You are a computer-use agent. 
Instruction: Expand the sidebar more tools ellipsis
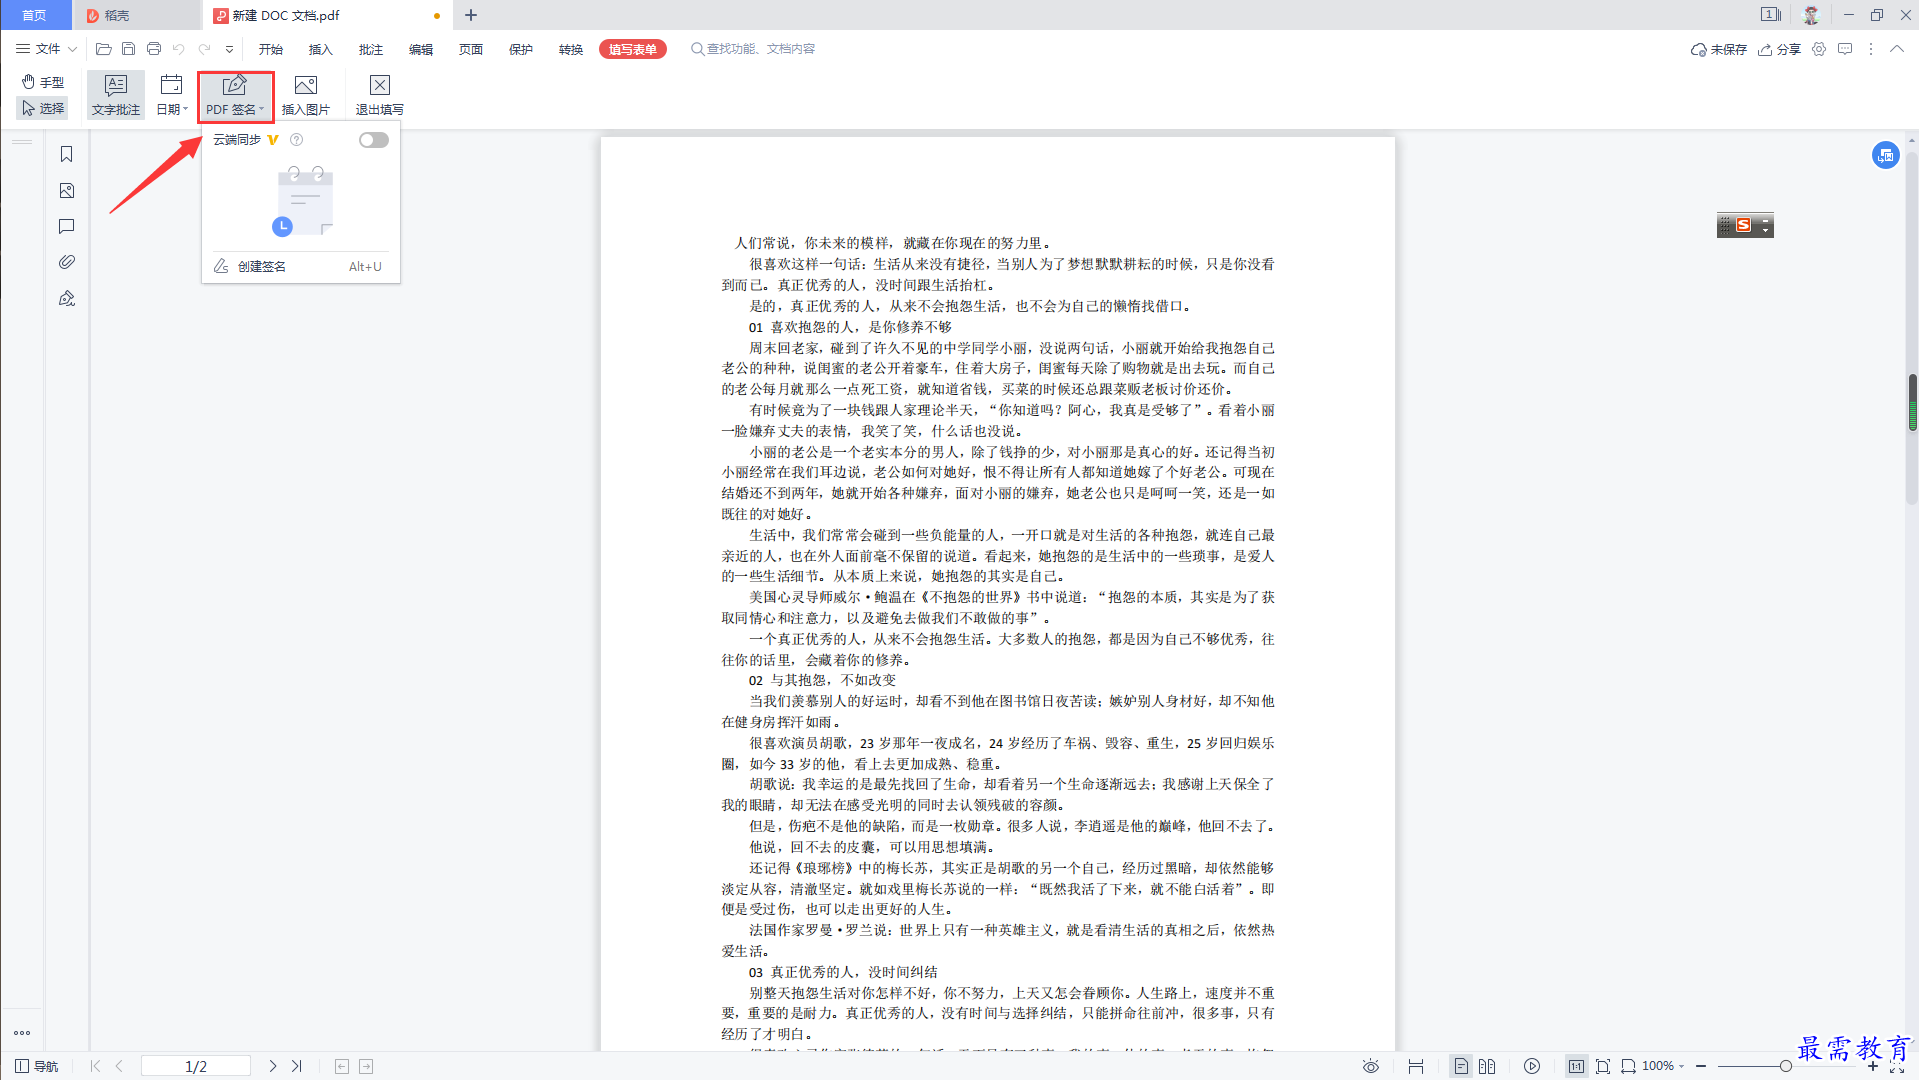click(x=22, y=1033)
